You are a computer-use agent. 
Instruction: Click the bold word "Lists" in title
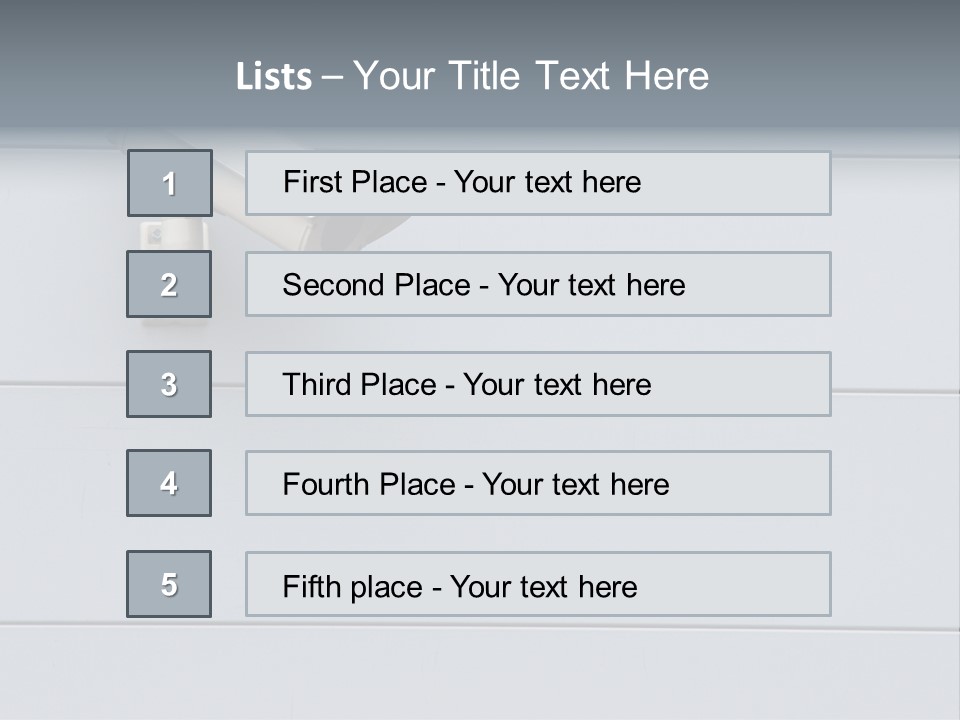click(x=274, y=77)
